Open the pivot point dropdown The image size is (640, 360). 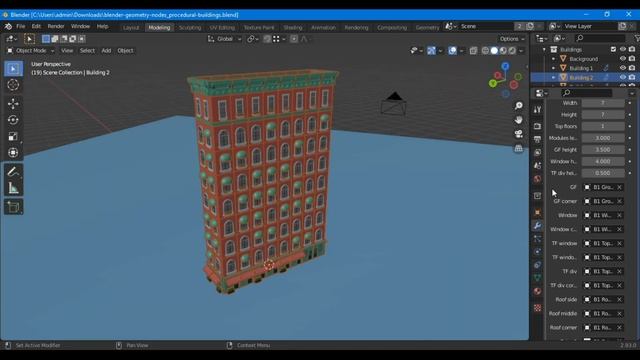(253, 39)
